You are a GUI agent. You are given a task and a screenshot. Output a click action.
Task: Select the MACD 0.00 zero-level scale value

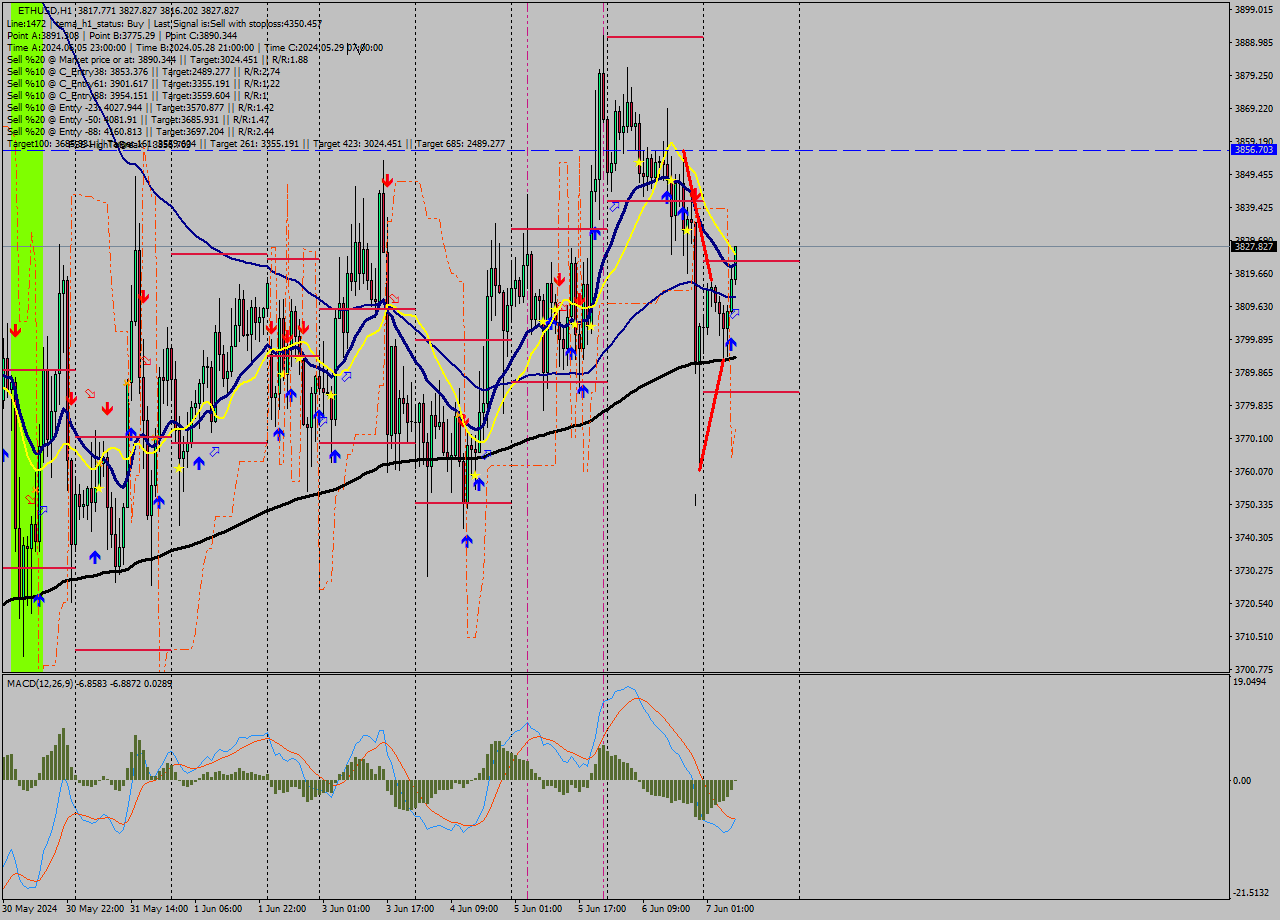(1240, 780)
